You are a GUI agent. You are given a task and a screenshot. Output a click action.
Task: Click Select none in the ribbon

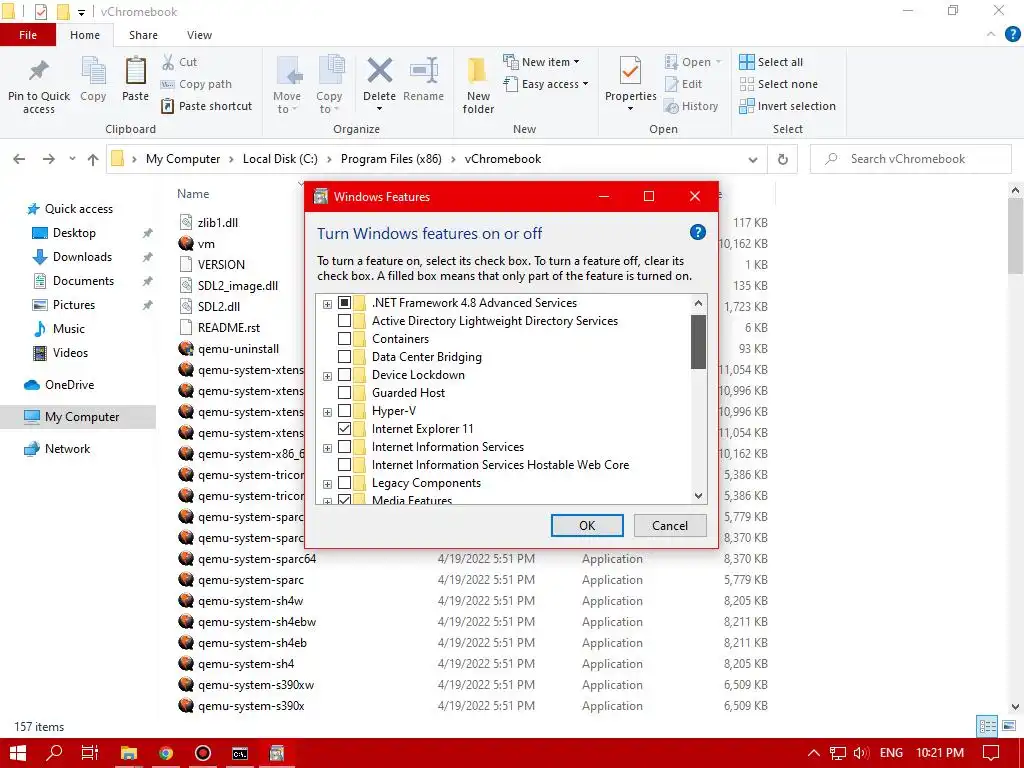point(778,84)
